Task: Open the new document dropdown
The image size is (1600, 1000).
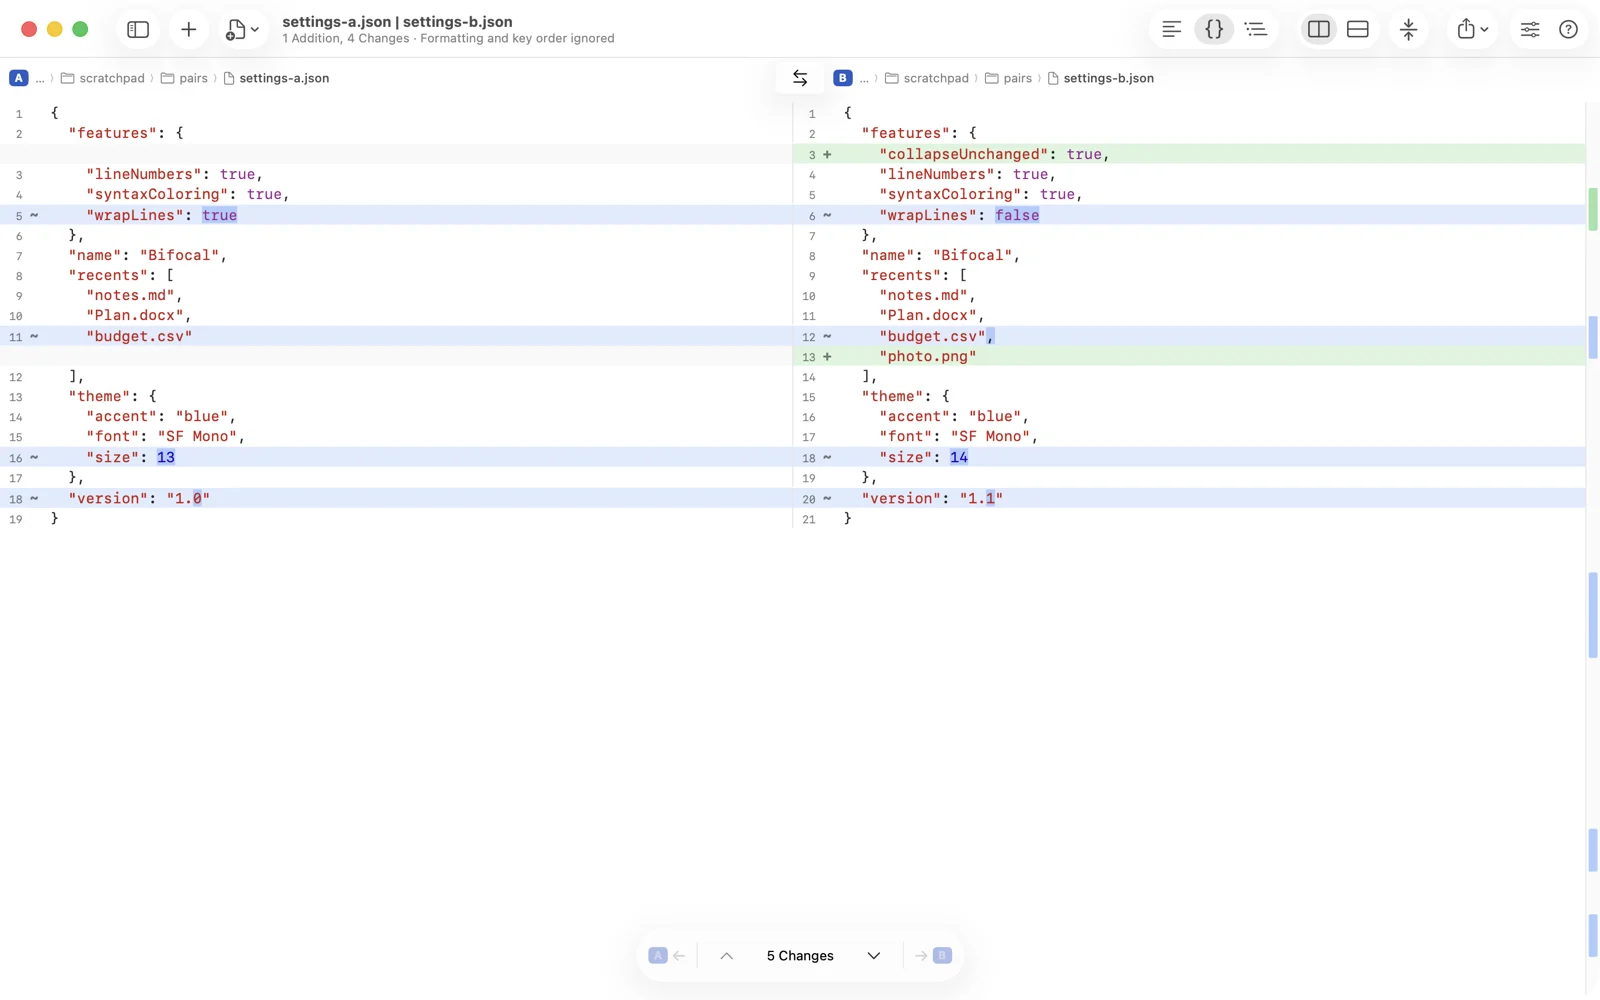Action: tap(242, 29)
